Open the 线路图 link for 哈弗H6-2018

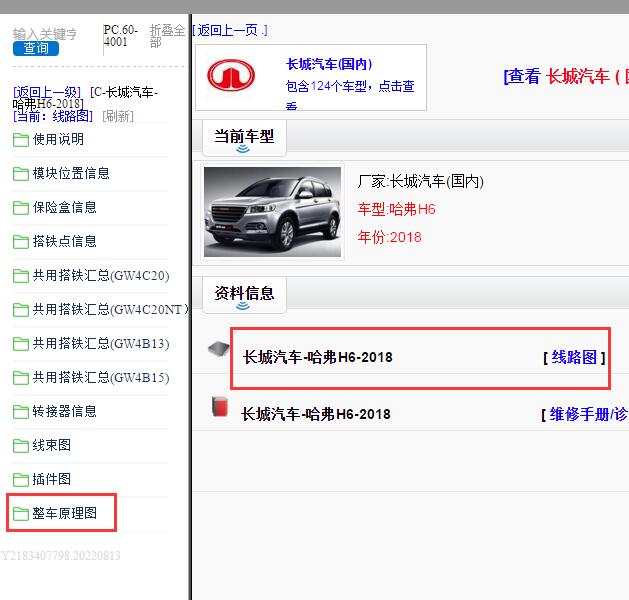click(x=574, y=357)
